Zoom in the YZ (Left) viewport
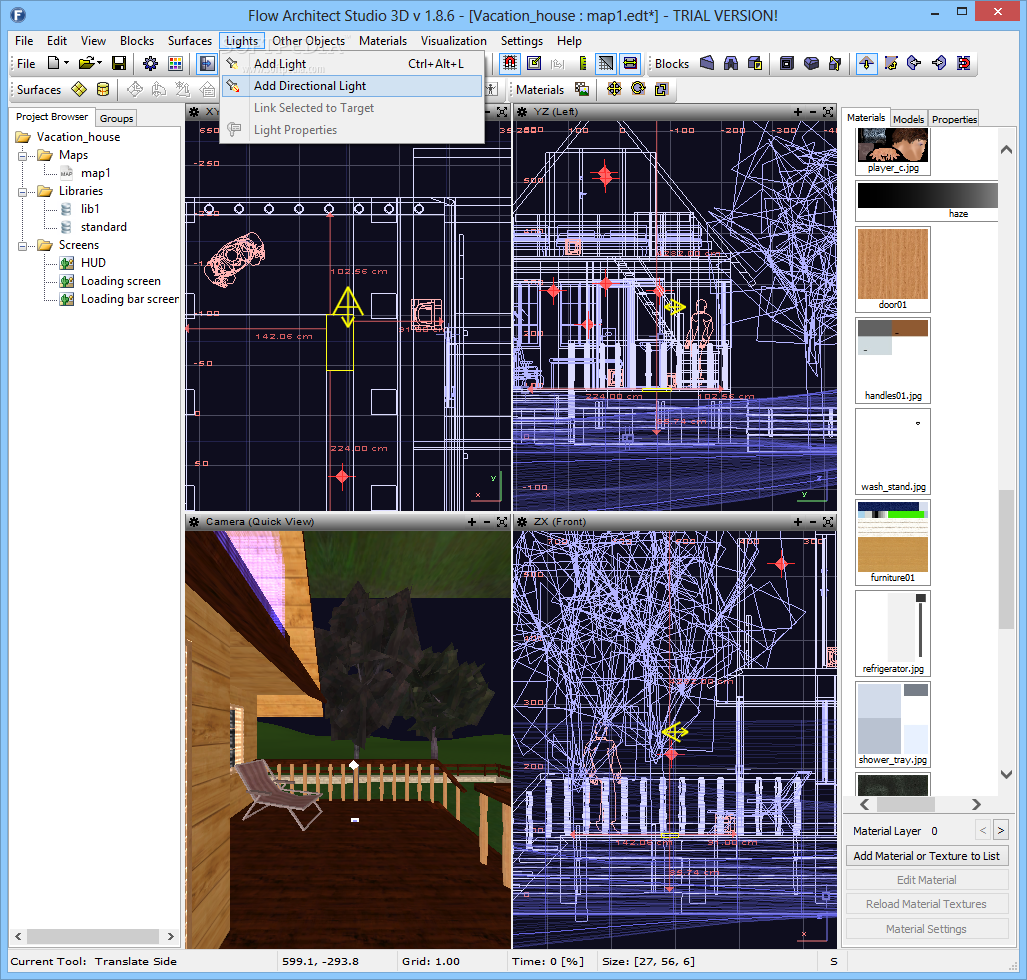 798,112
